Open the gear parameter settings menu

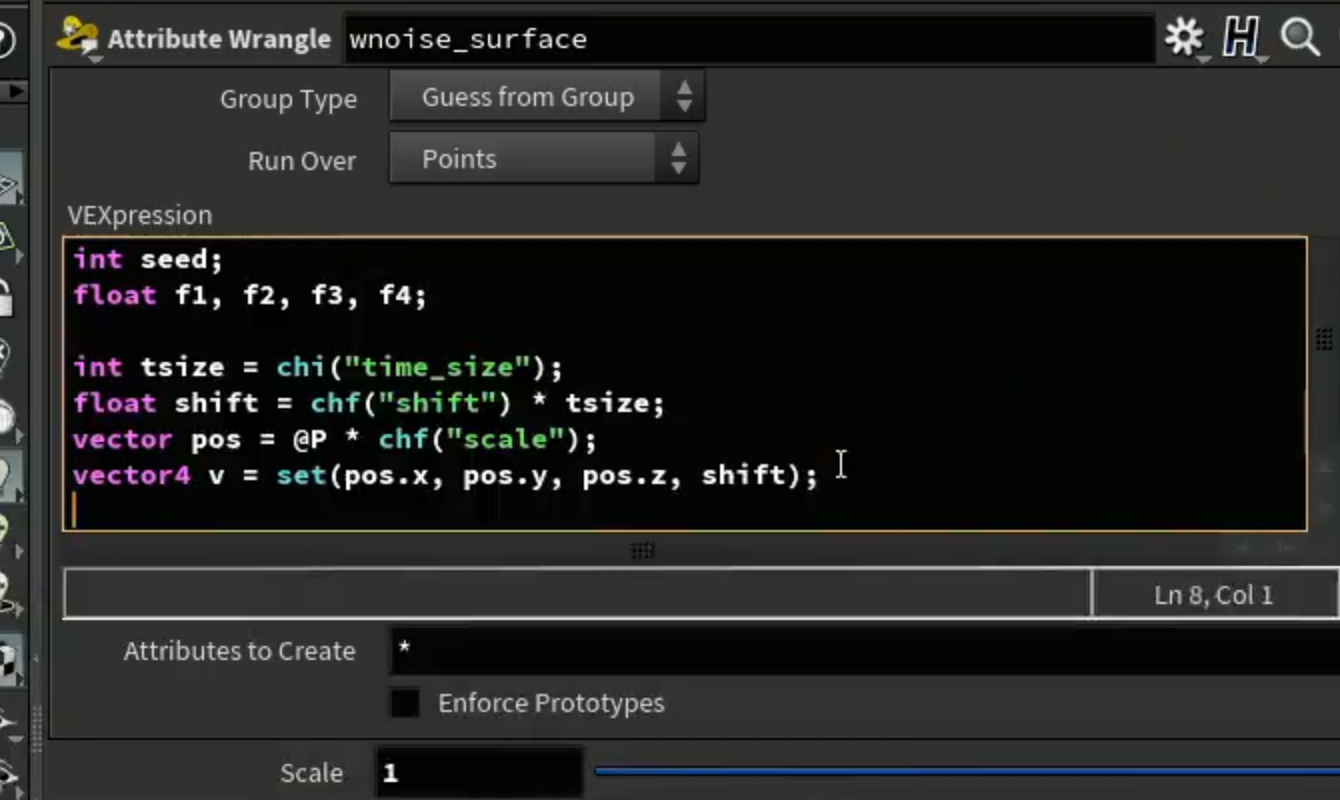pos(1185,39)
